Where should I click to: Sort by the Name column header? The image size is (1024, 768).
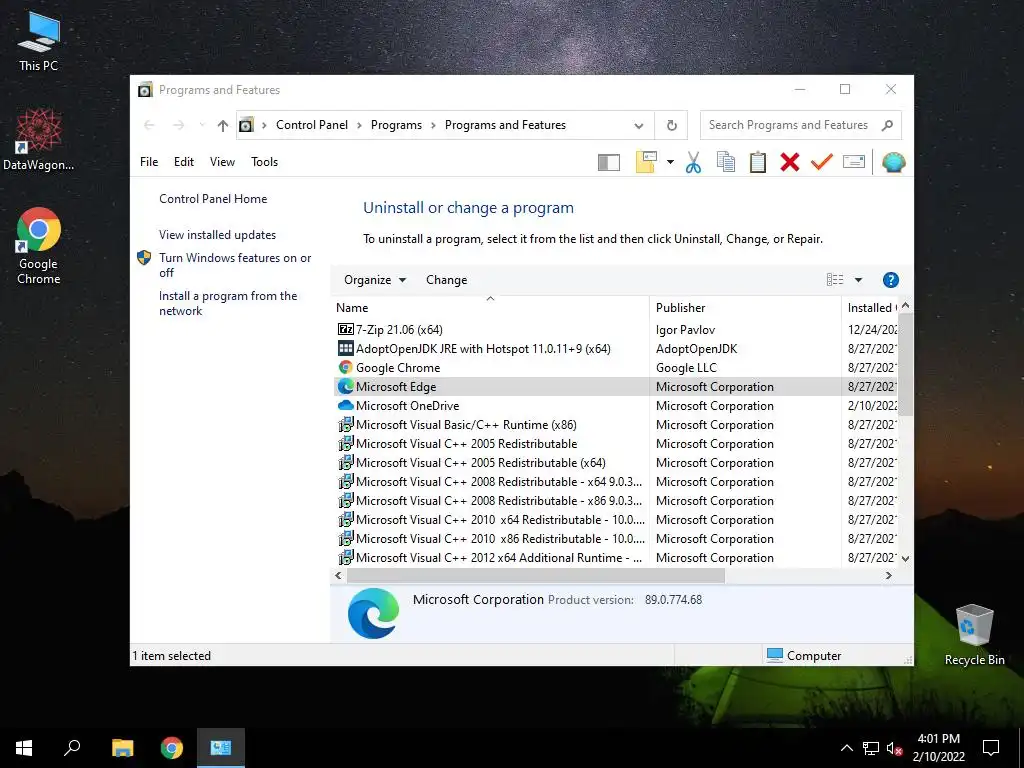(x=490, y=307)
